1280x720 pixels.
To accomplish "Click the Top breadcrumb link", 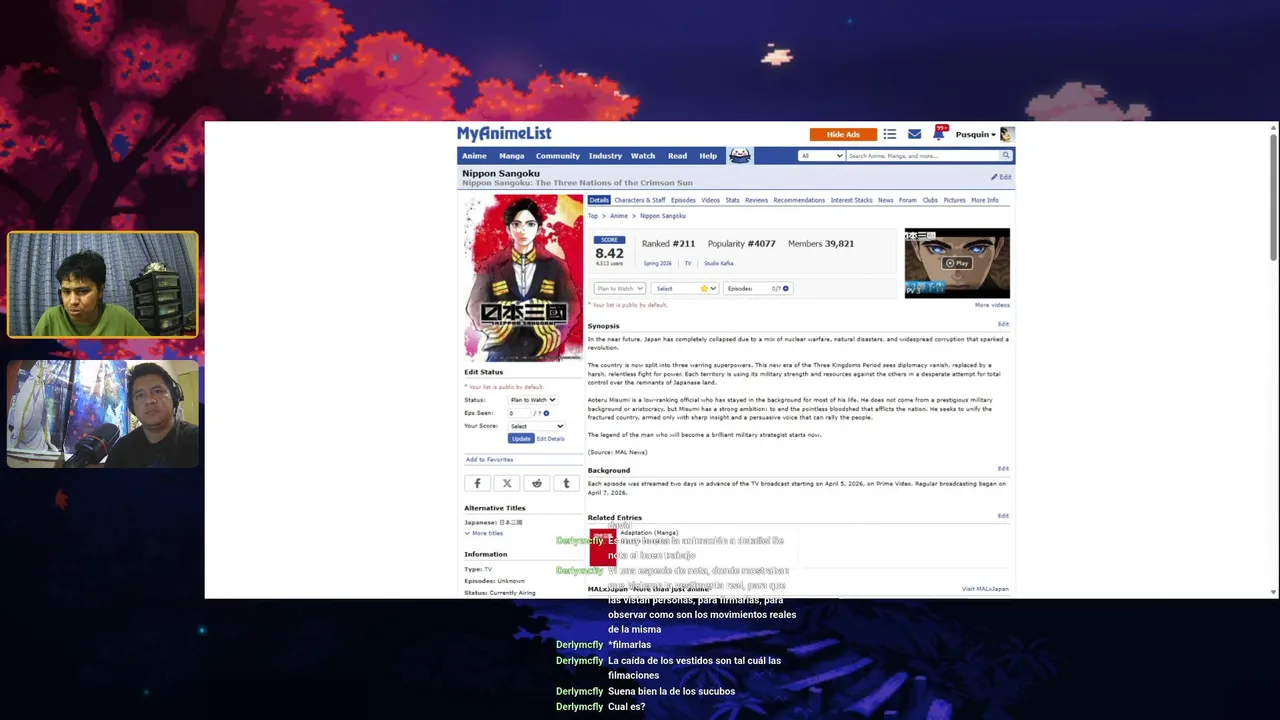I will click(592, 216).
